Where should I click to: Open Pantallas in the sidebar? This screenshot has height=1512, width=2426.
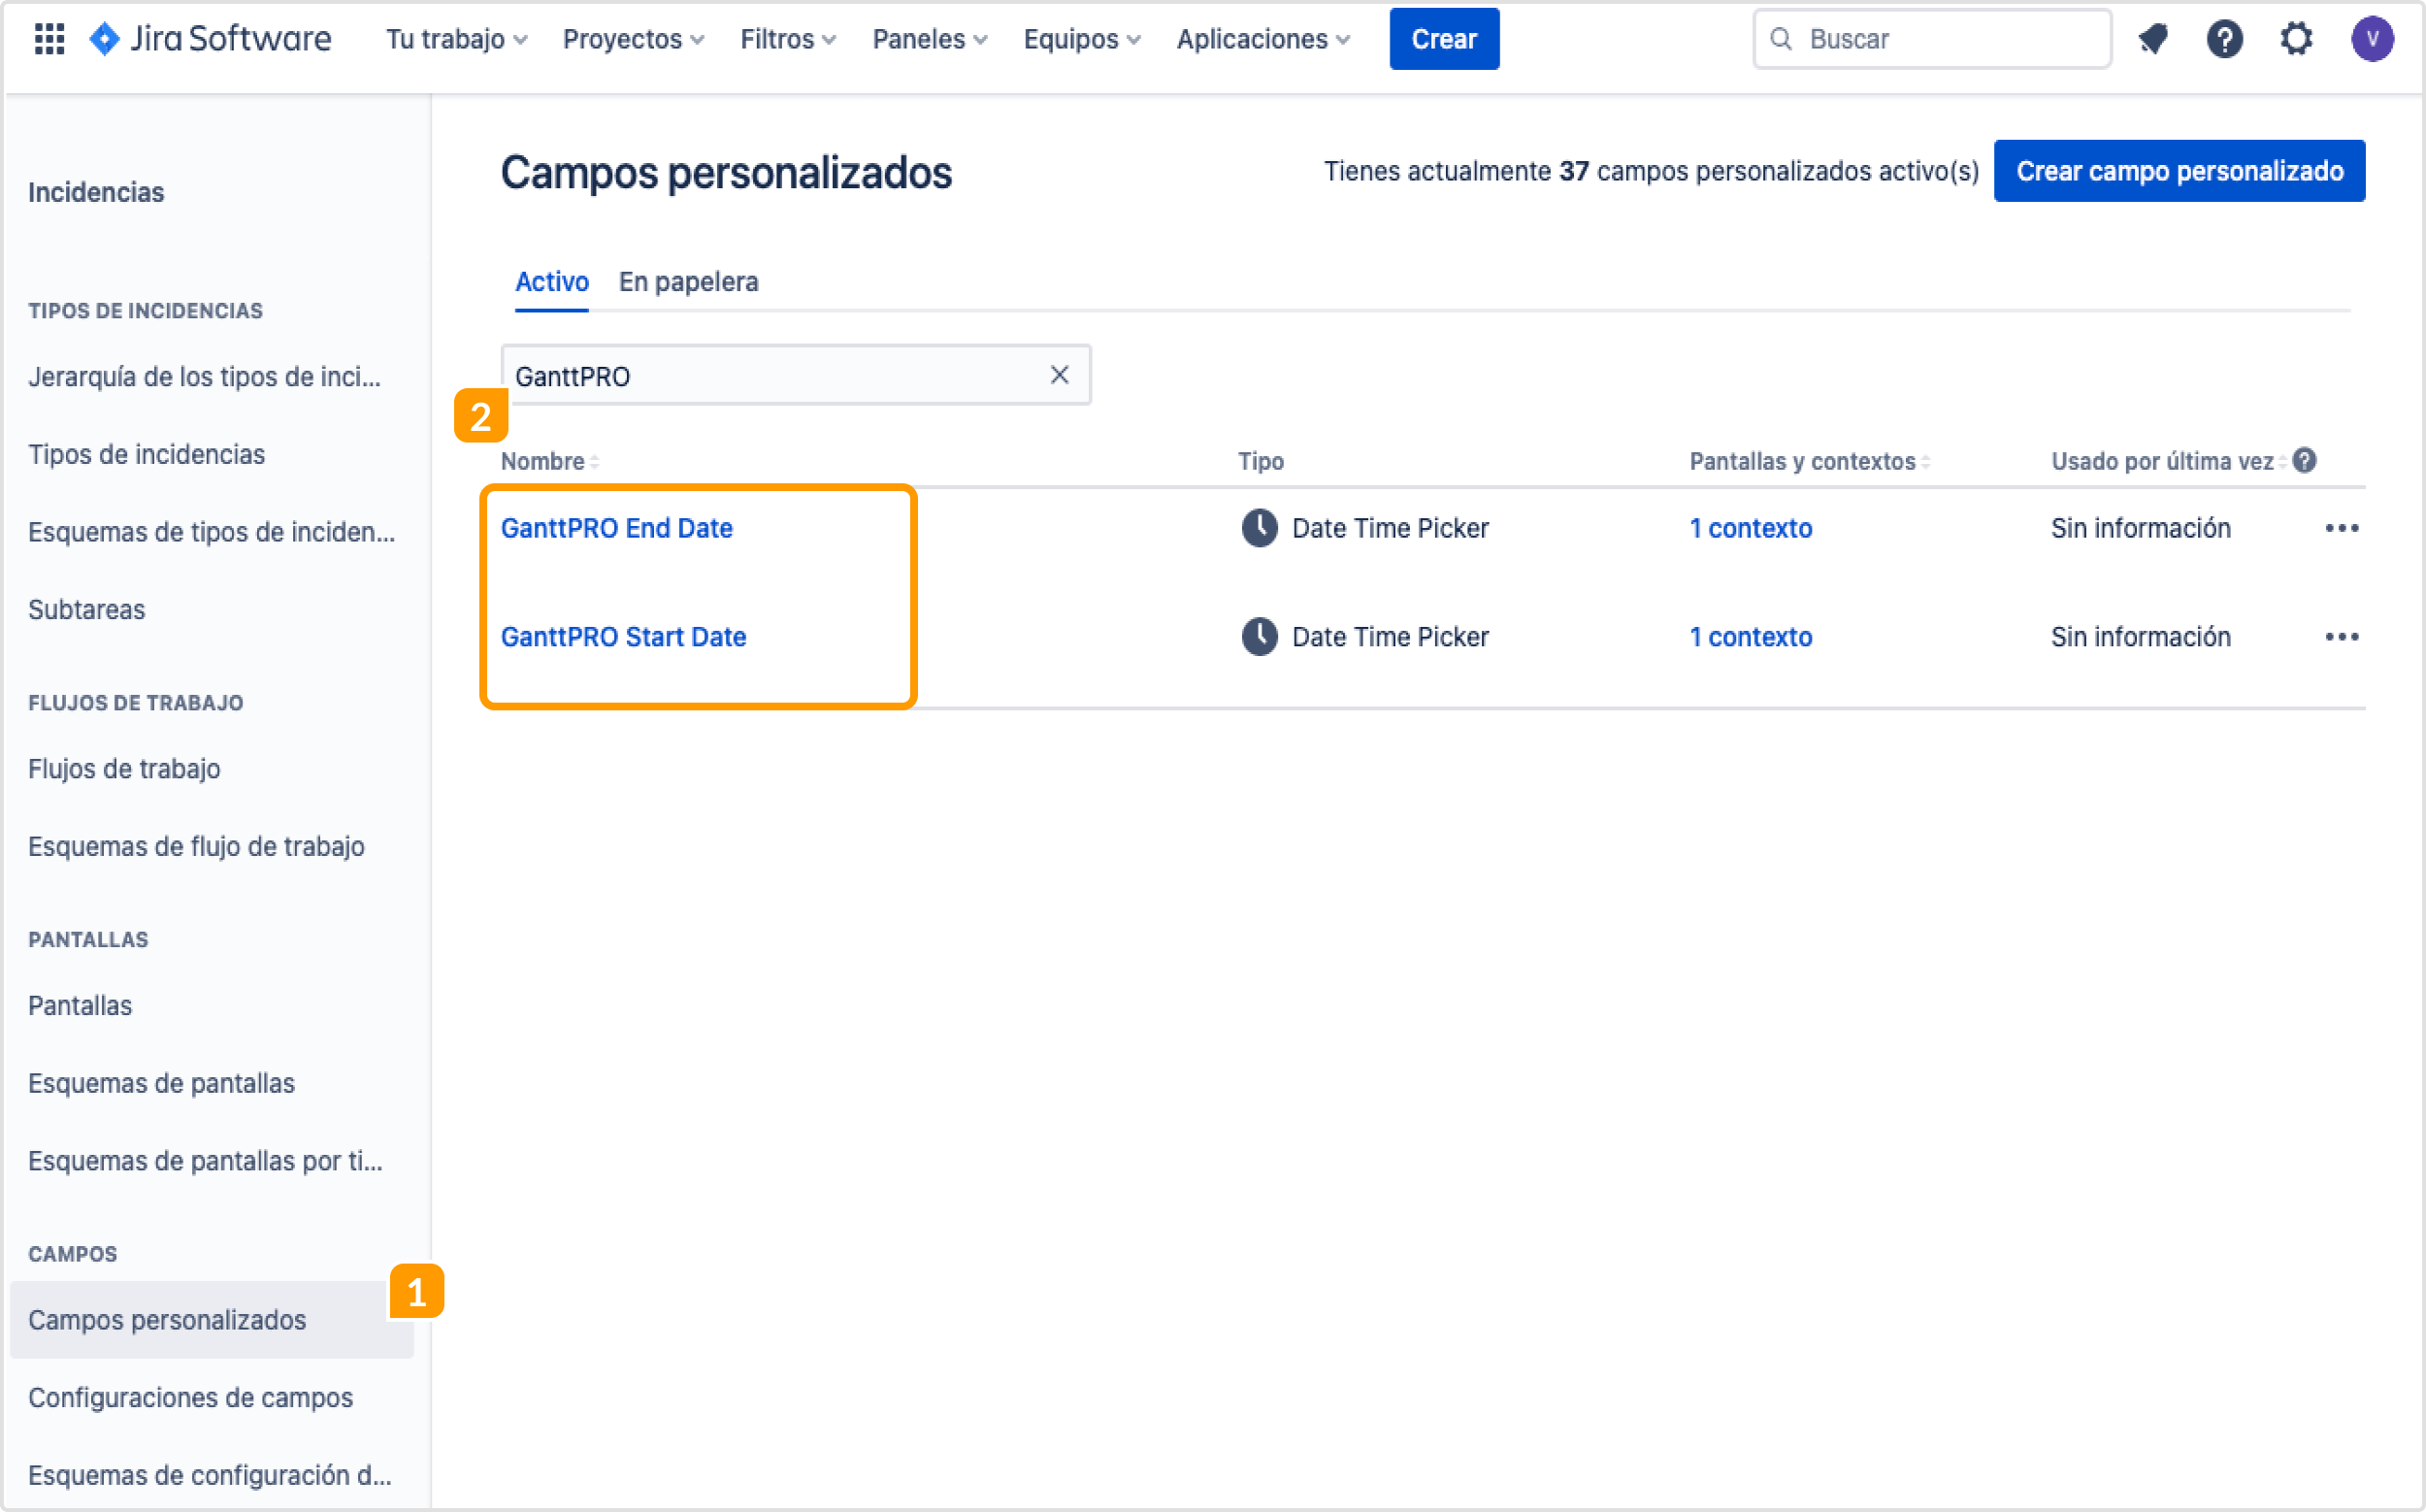80,1006
